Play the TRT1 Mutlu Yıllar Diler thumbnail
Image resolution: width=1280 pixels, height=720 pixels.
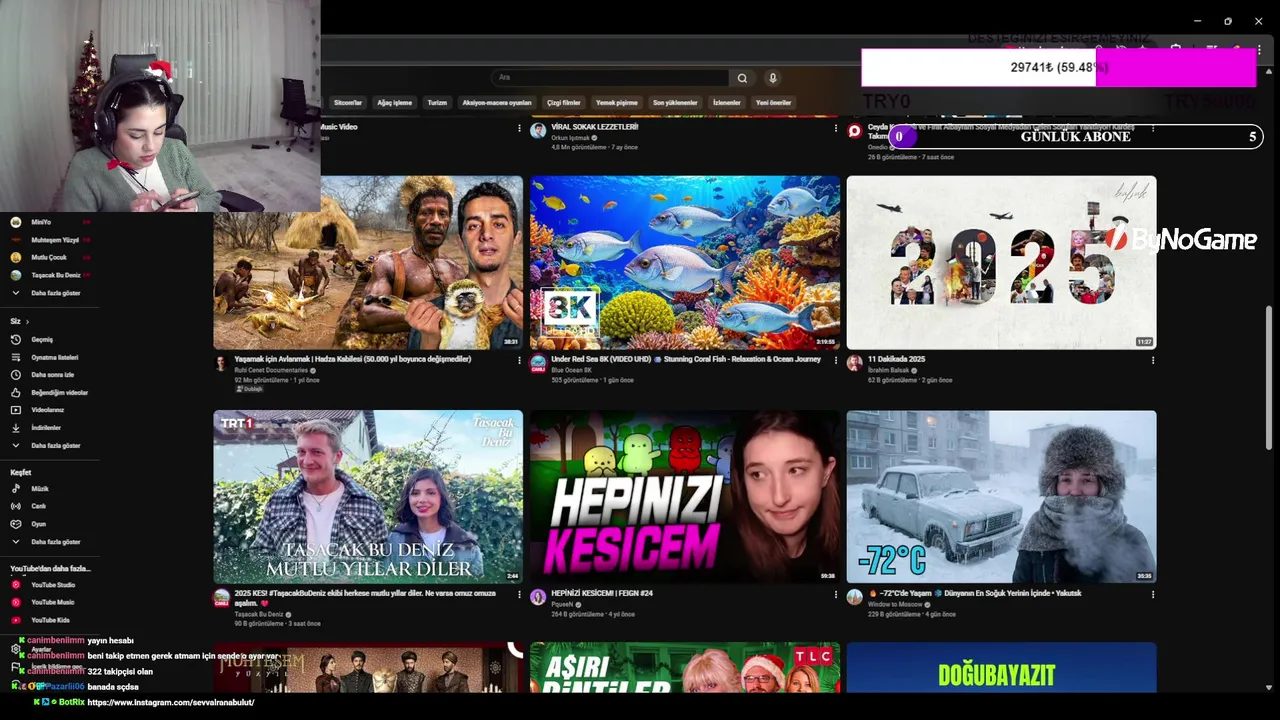point(368,496)
